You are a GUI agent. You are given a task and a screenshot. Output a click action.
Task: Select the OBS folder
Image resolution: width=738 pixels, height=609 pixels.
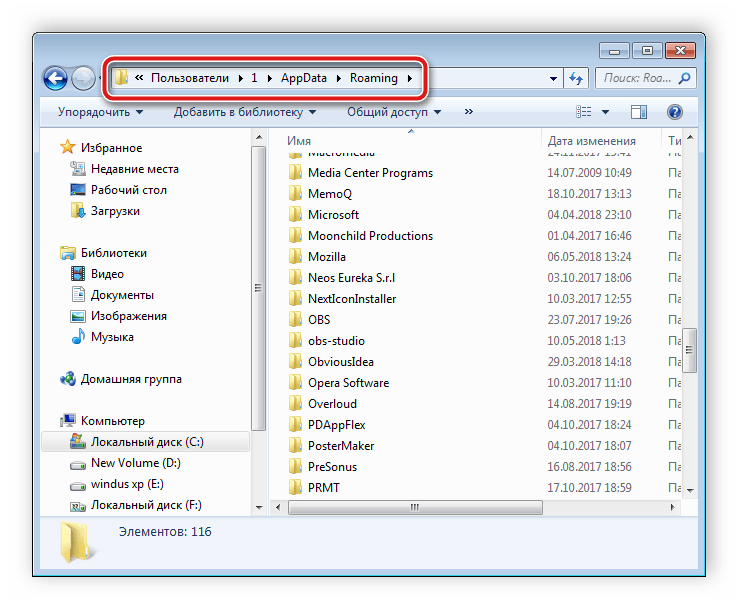tap(319, 320)
